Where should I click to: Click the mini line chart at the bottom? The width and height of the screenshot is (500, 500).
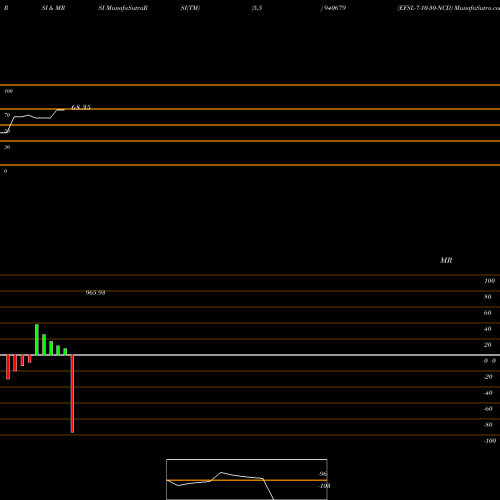click(x=247, y=479)
